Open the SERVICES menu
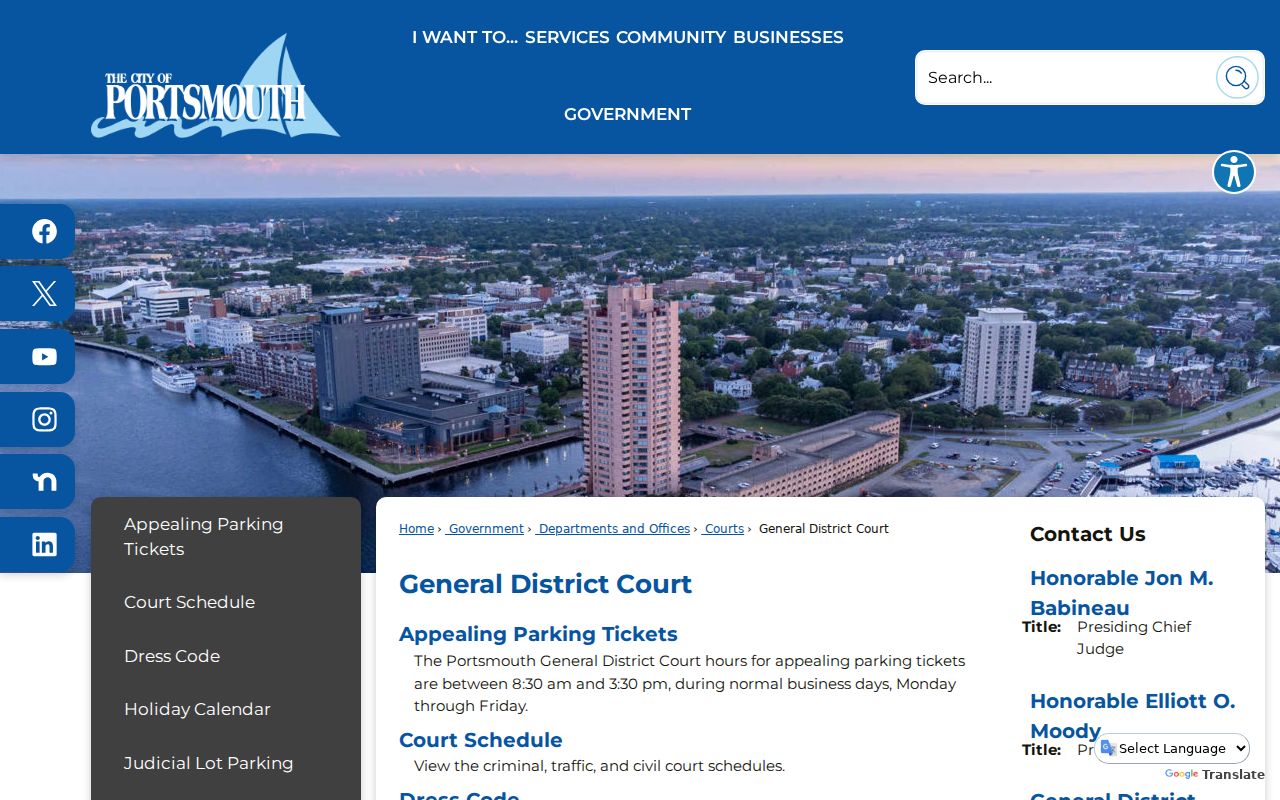Screen dimensions: 1280x800 (x=567, y=37)
